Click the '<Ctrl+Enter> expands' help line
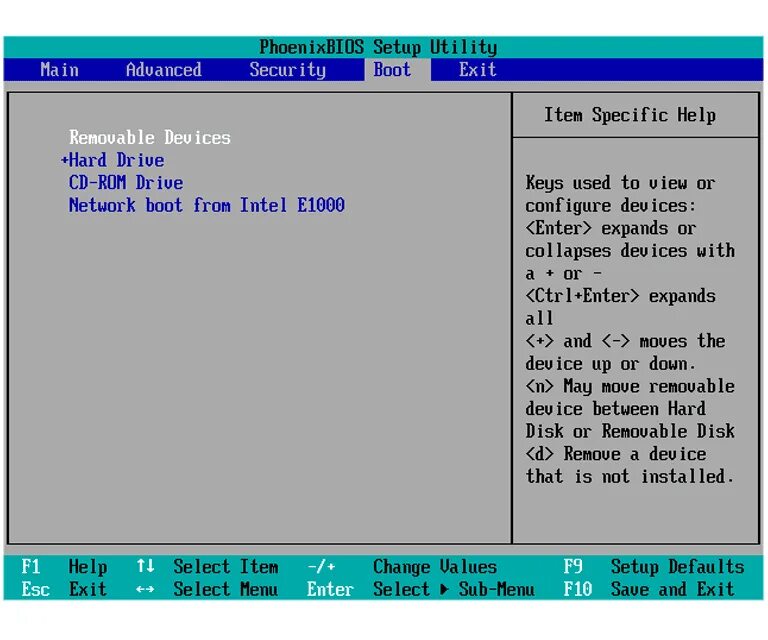768x640 pixels. [621, 296]
